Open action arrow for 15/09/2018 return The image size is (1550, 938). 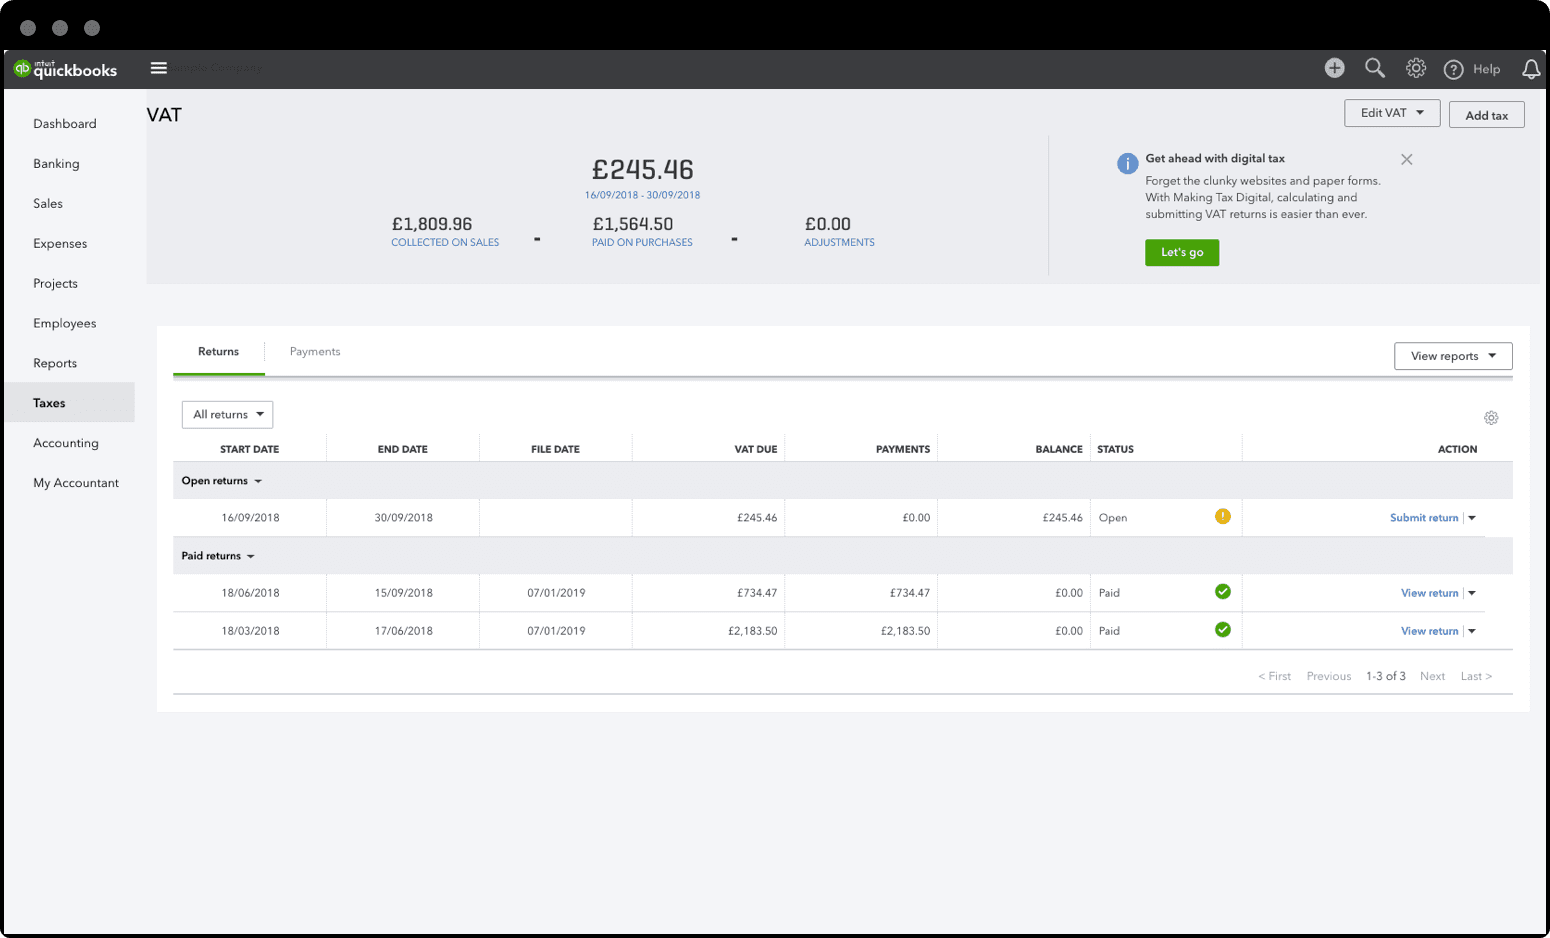coord(1472,593)
